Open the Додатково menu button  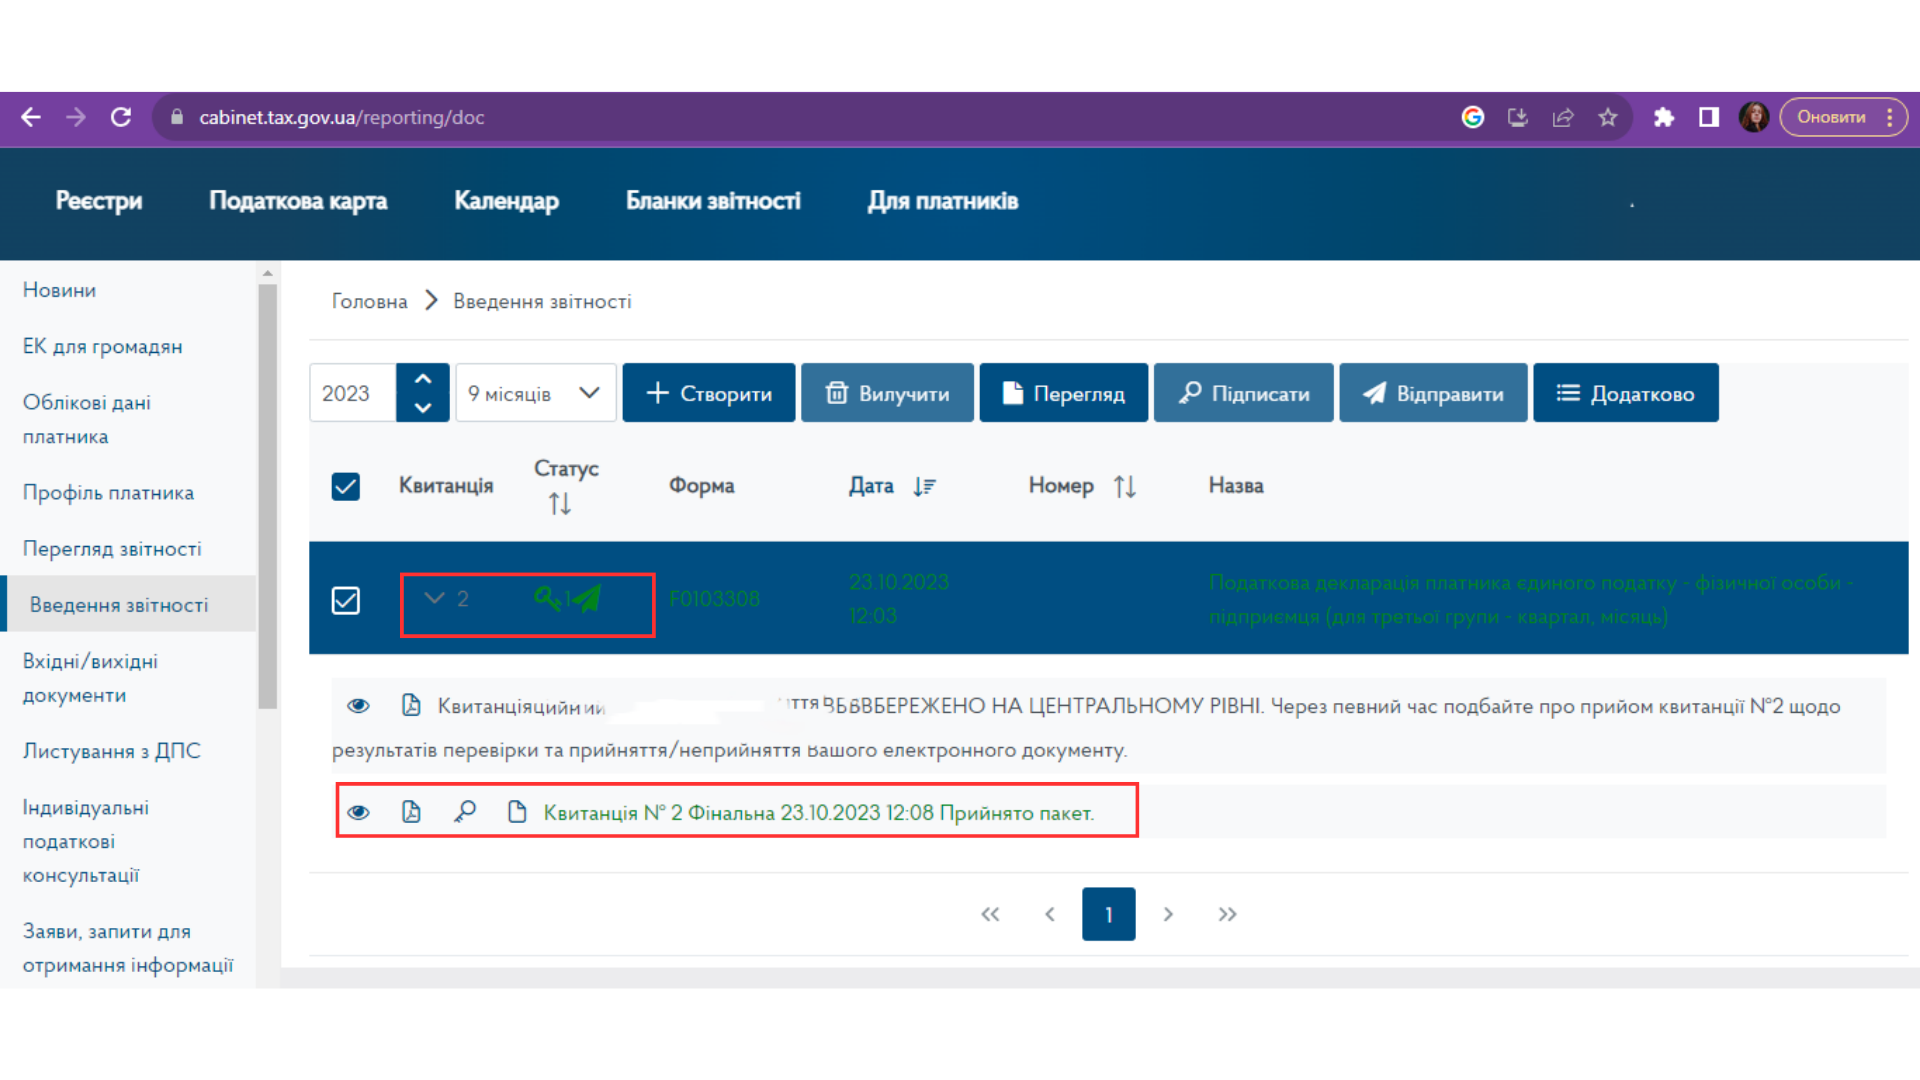1626,393
